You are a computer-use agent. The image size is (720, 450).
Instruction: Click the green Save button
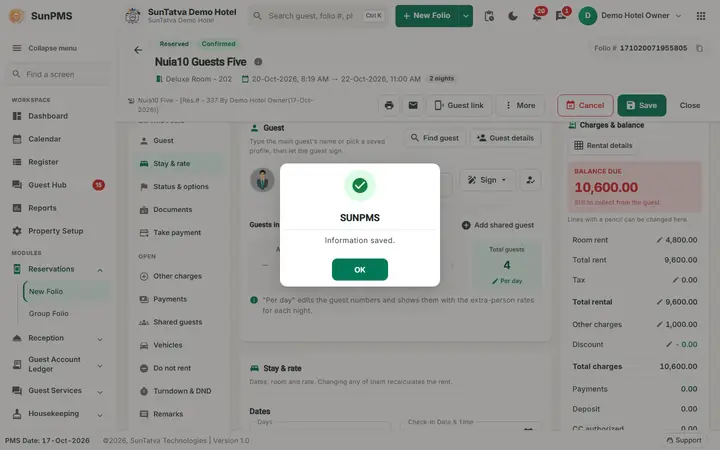point(641,105)
